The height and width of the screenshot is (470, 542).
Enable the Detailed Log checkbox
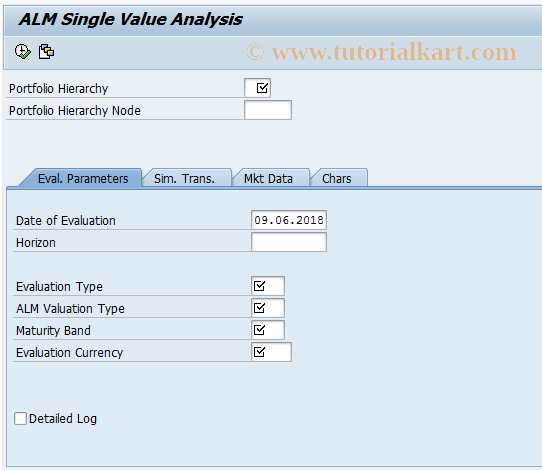[x=20, y=419]
